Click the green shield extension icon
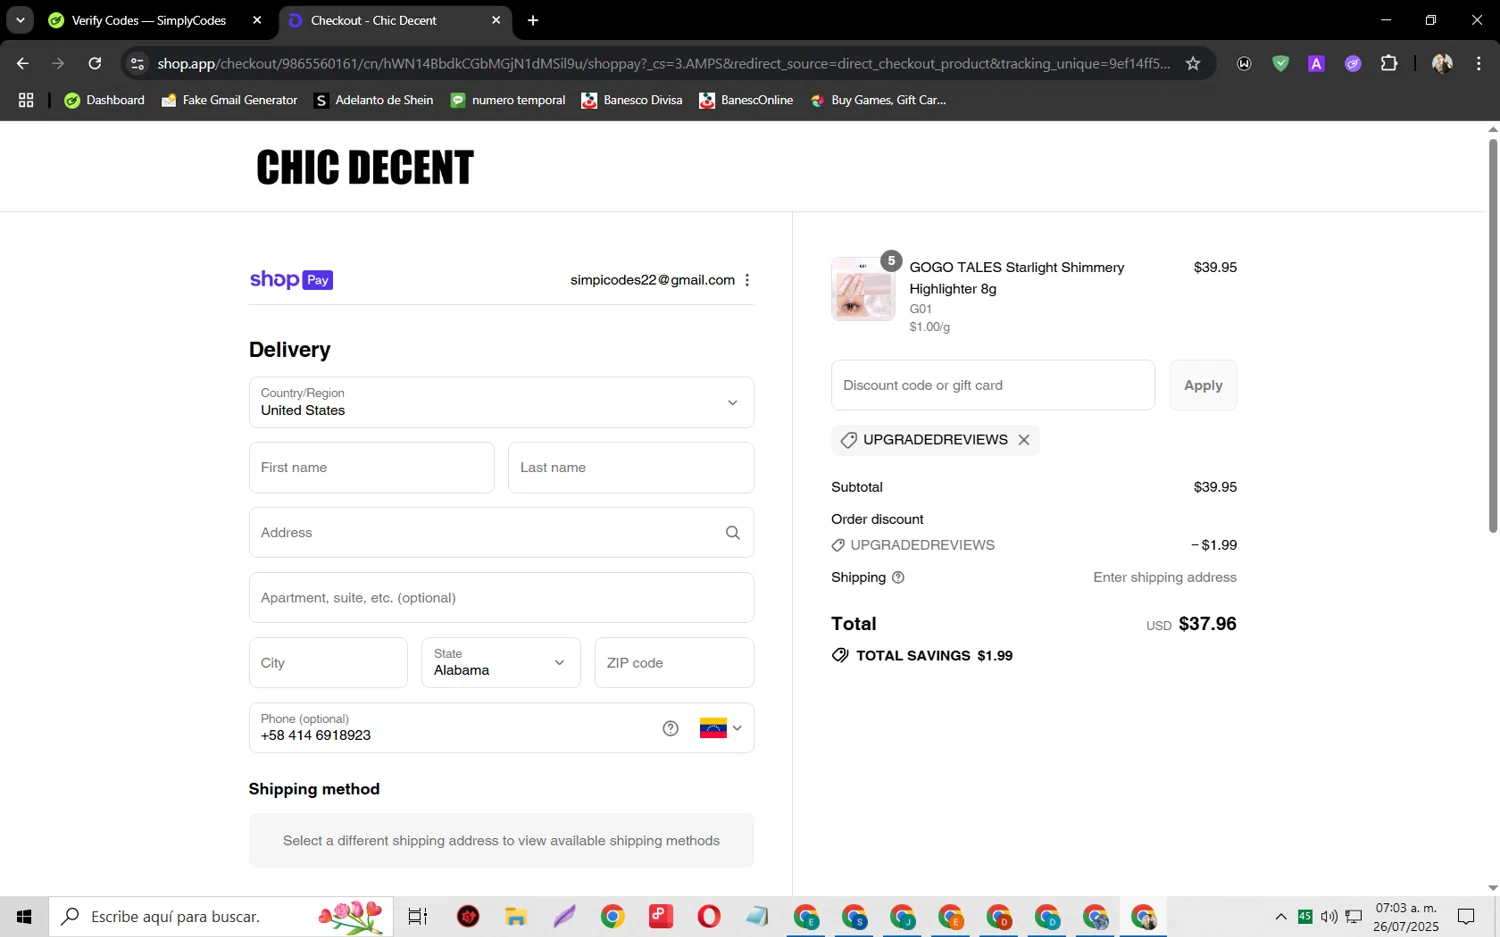The height and width of the screenshot is (937, 1500). point(1280,63)
